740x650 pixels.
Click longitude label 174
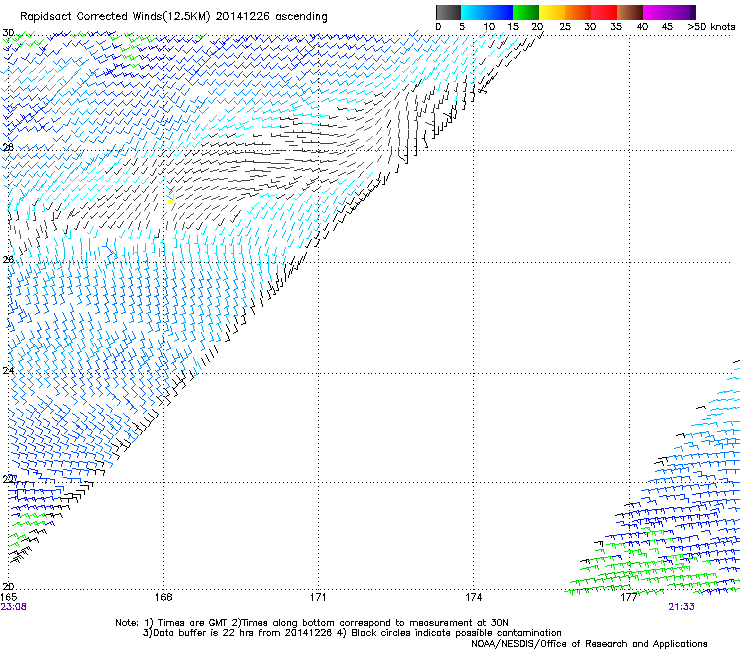click(x=473, y=597)
